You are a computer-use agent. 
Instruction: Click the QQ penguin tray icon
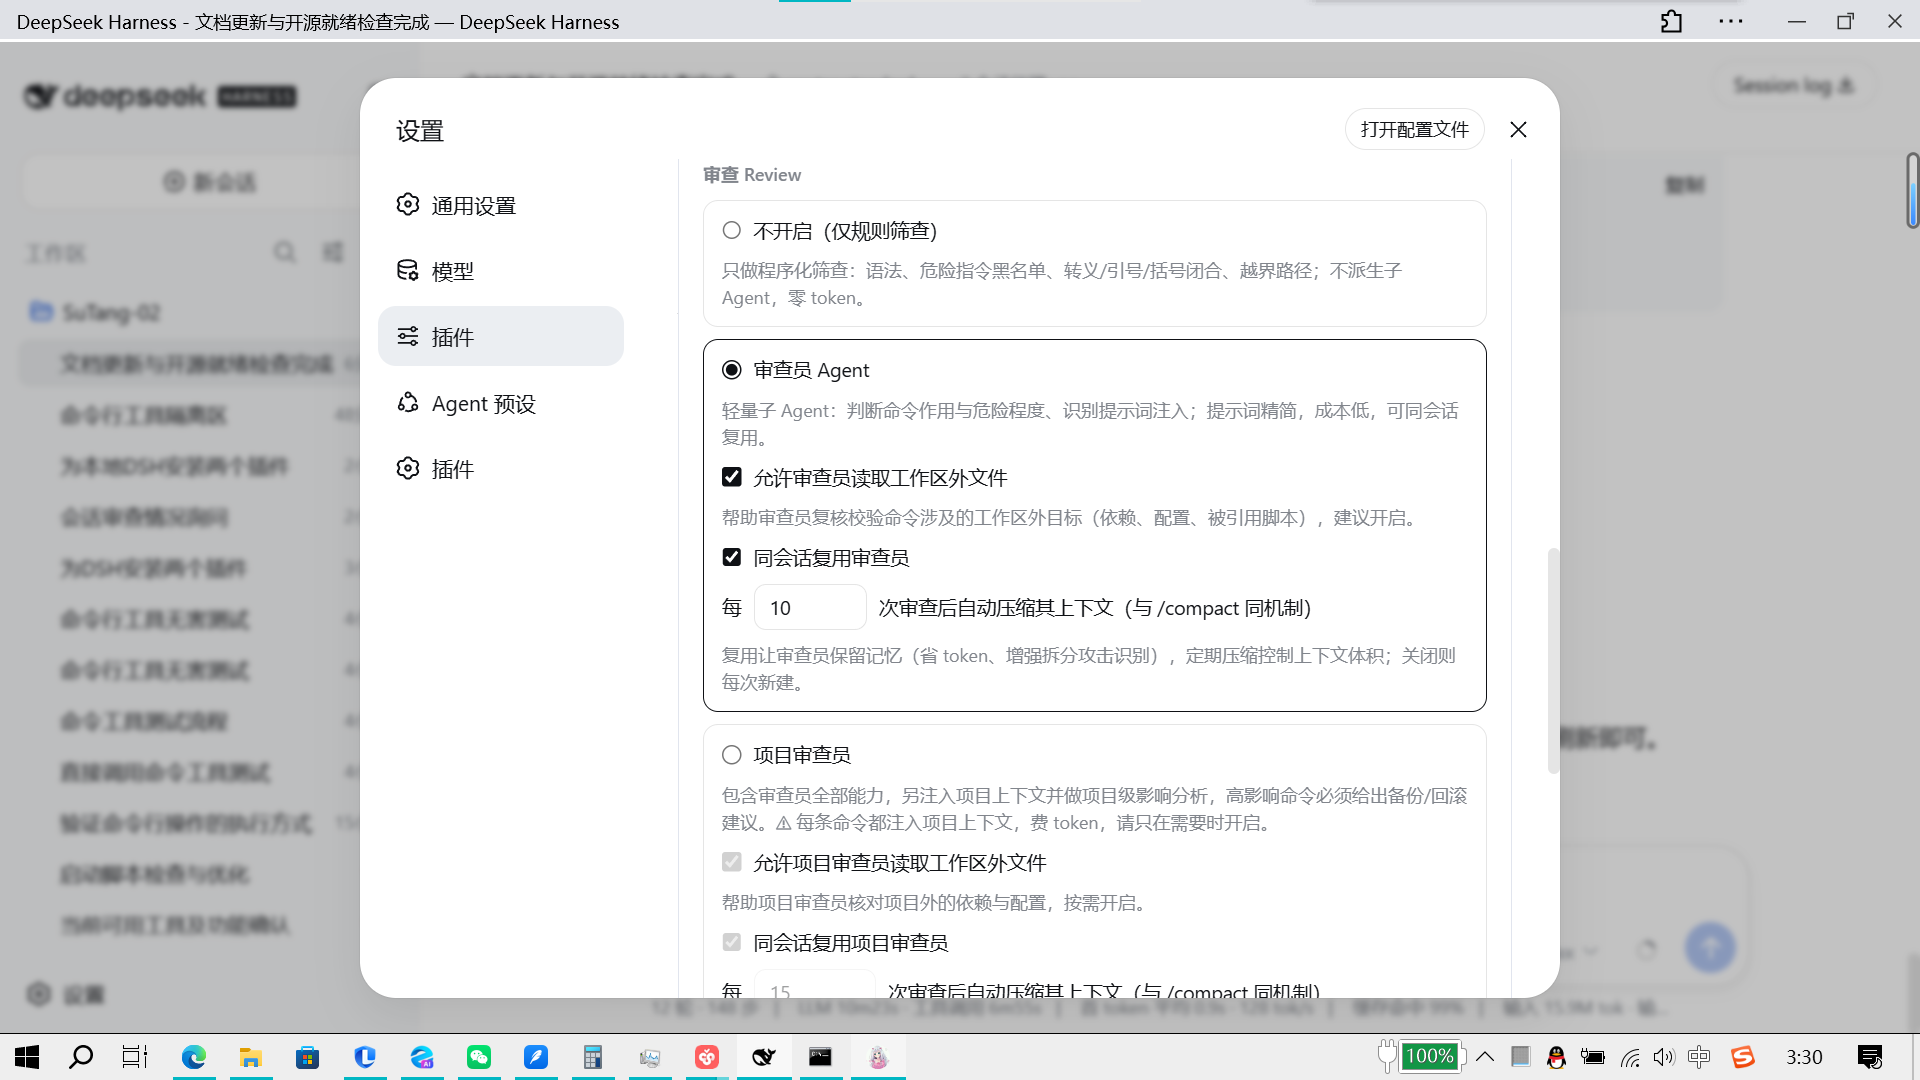1556,1057
